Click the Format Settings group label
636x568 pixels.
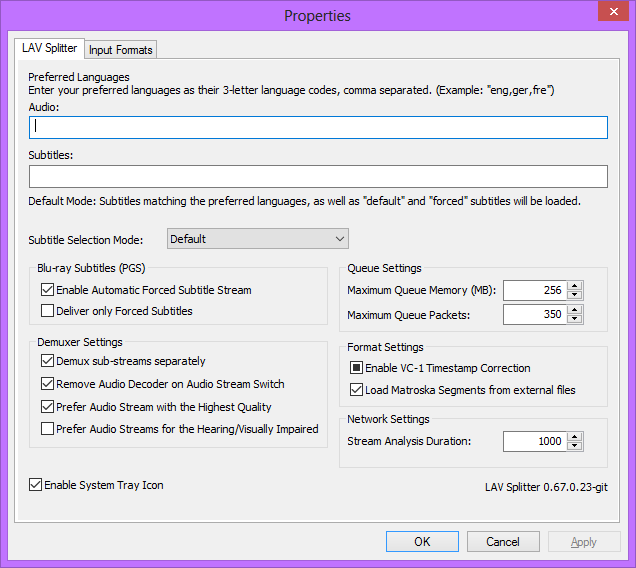pos(385,347)
